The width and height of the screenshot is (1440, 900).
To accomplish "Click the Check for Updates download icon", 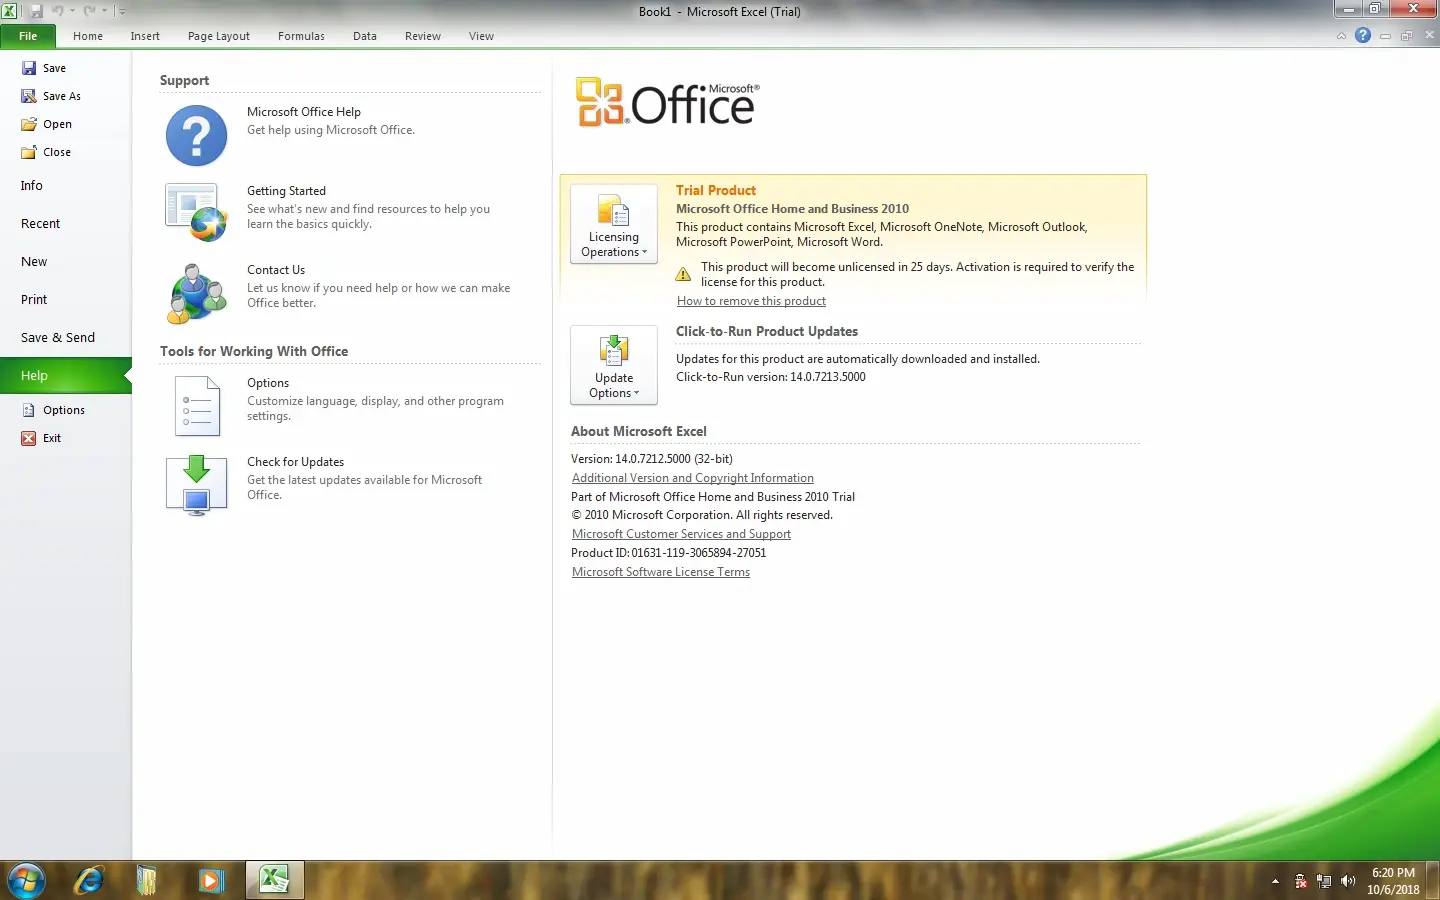I will click(195, 484).
